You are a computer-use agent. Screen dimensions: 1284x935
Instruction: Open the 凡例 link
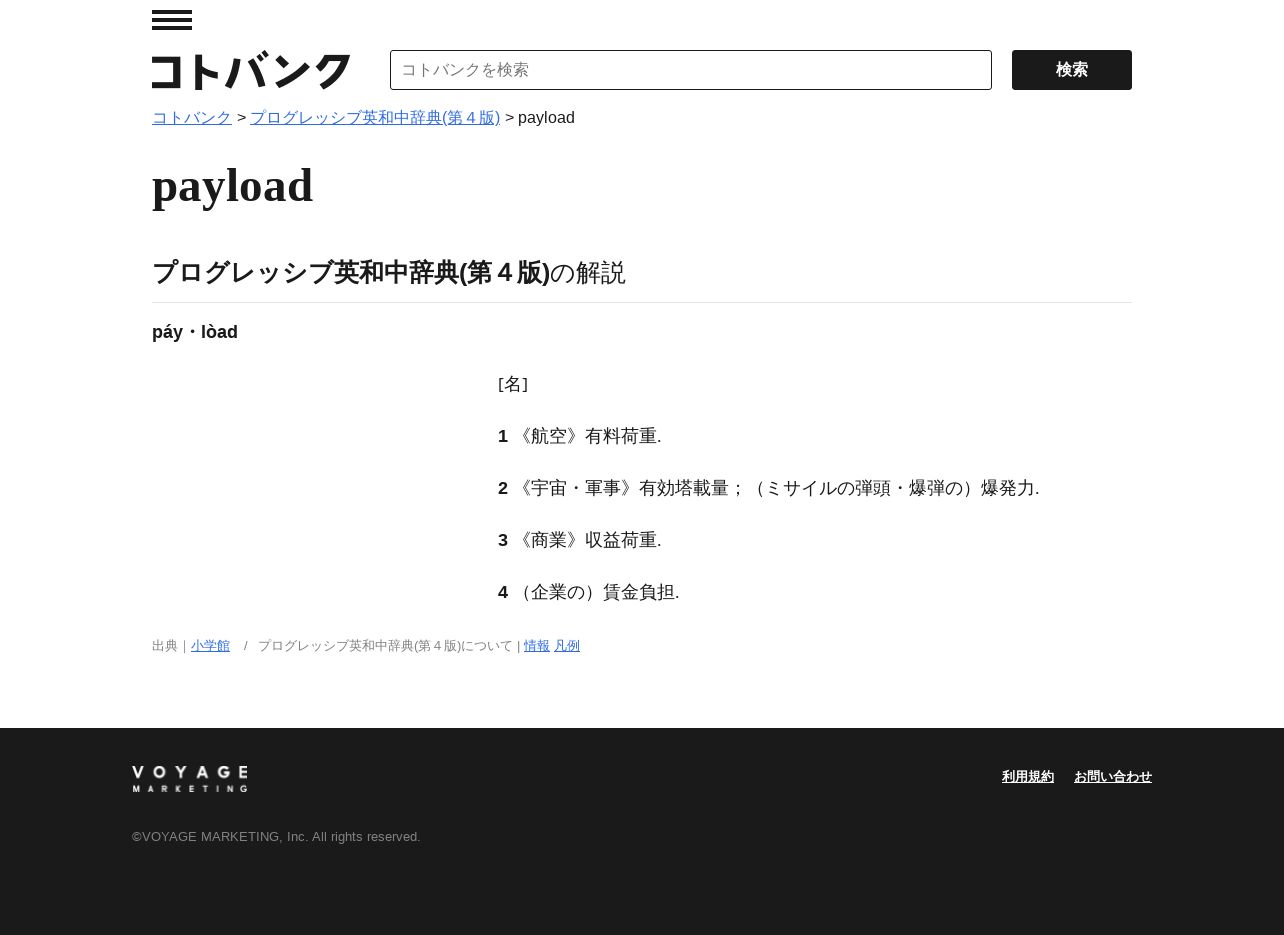coord(567,646)
